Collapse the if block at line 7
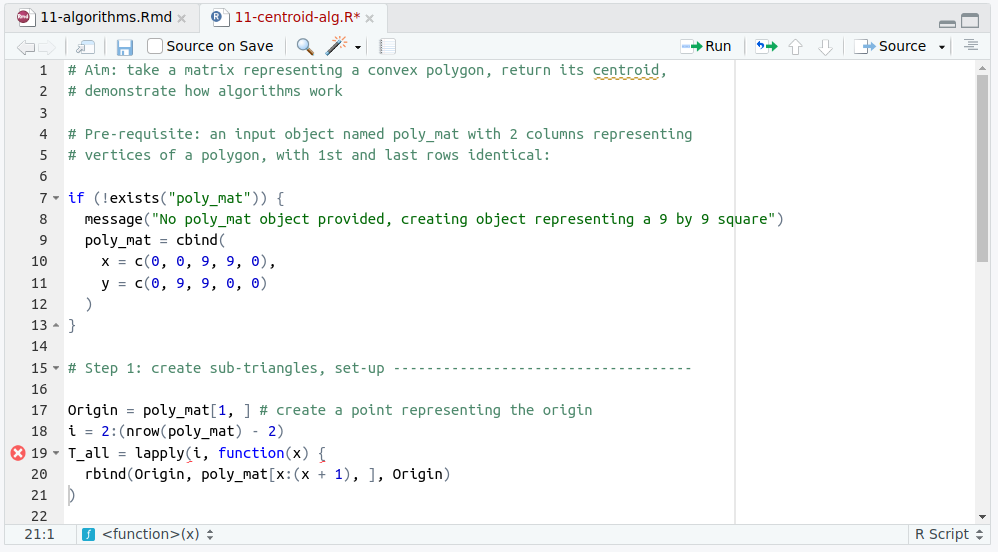 point(56,199)
